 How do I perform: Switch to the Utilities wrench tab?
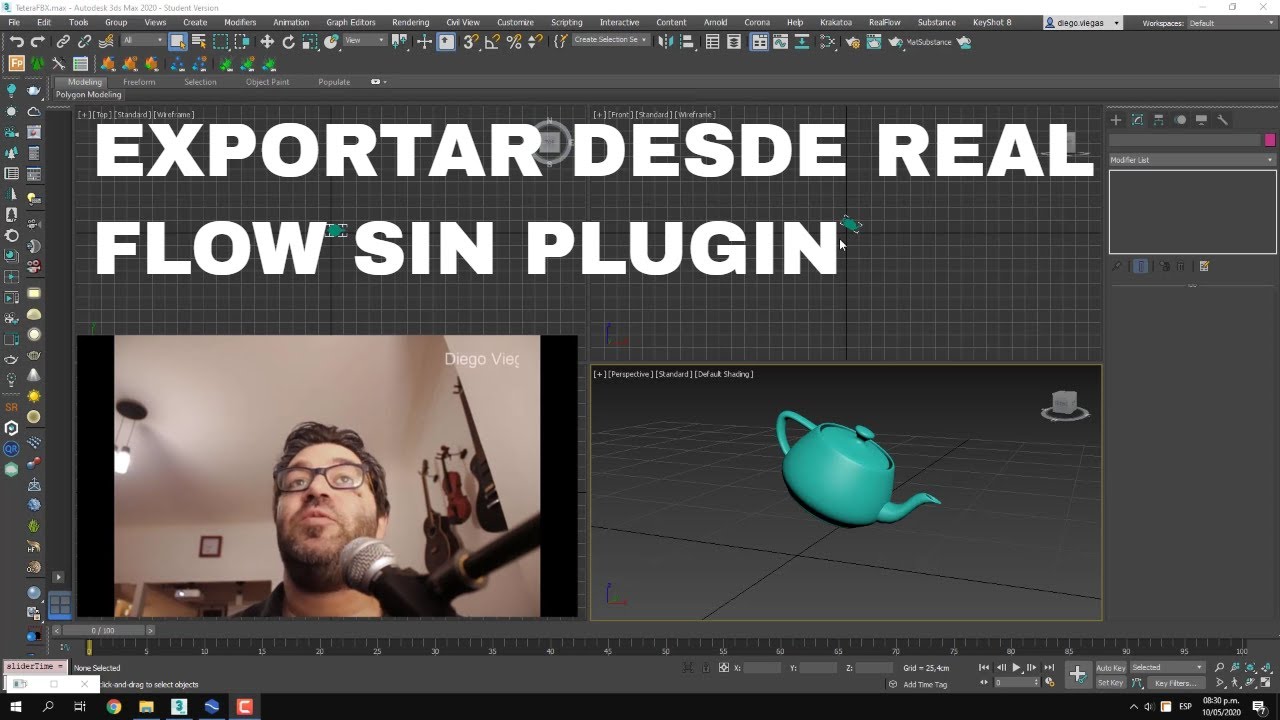tap(1222, 120)
